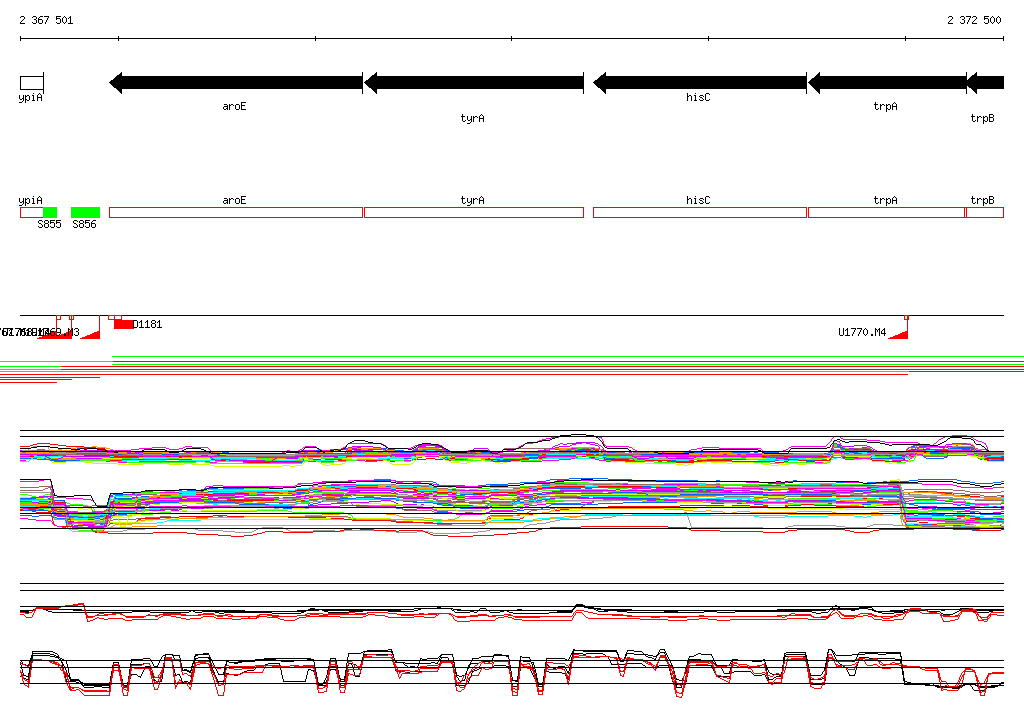Click the S855 label
Screen dimensions: 1024x714
[50, 224]
